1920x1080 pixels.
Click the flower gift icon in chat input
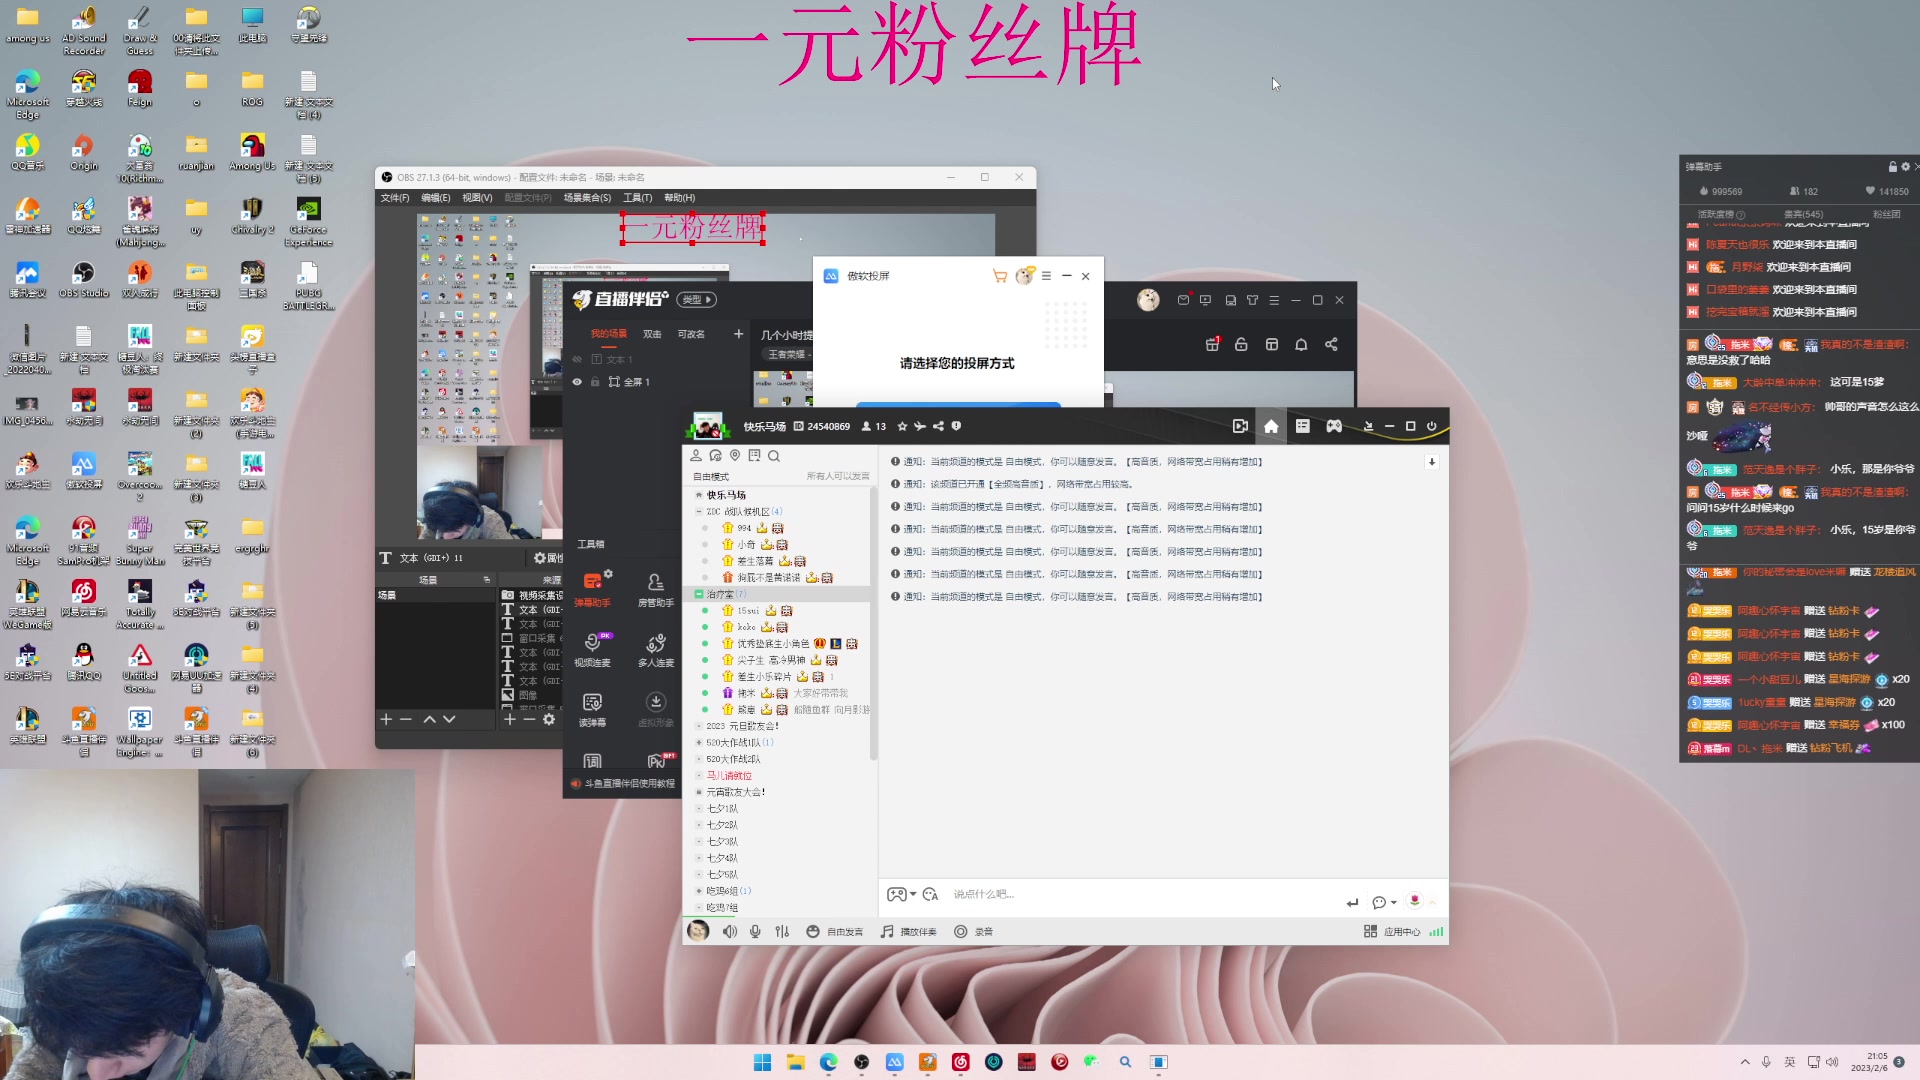(1414, 900)
